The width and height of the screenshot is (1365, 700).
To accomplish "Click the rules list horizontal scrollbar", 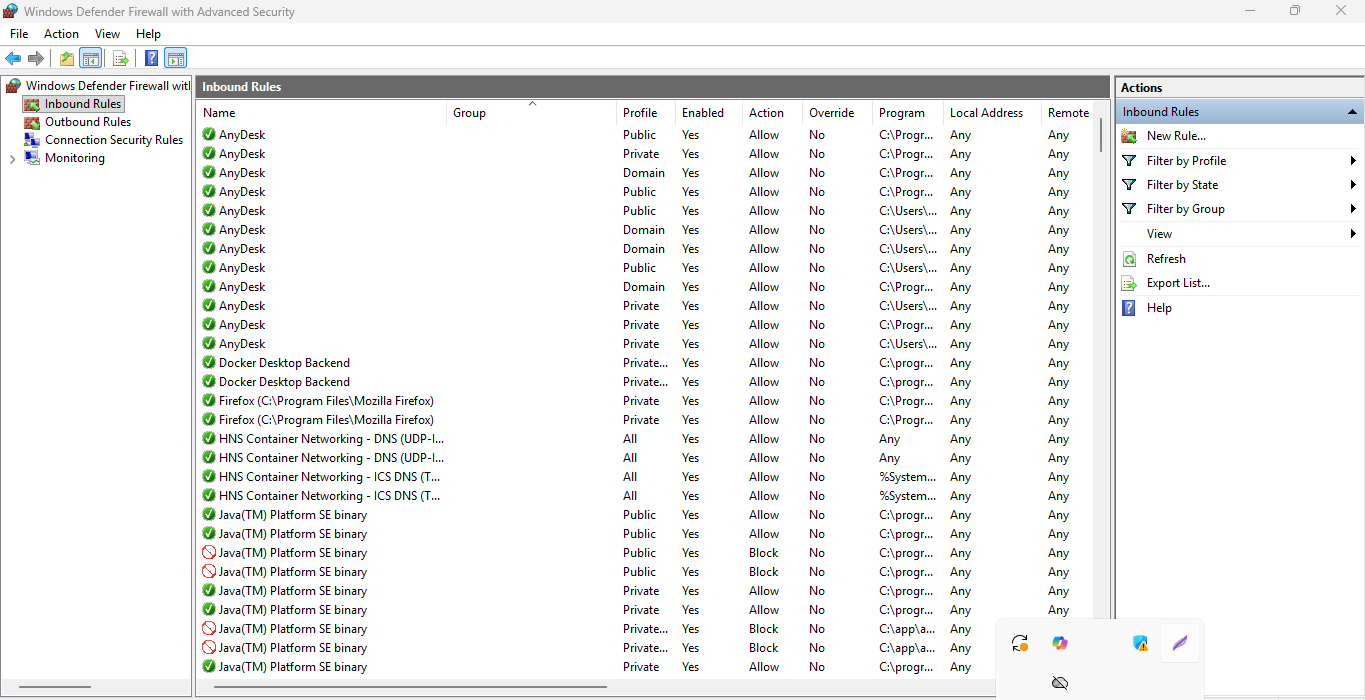I will point(410,687).
